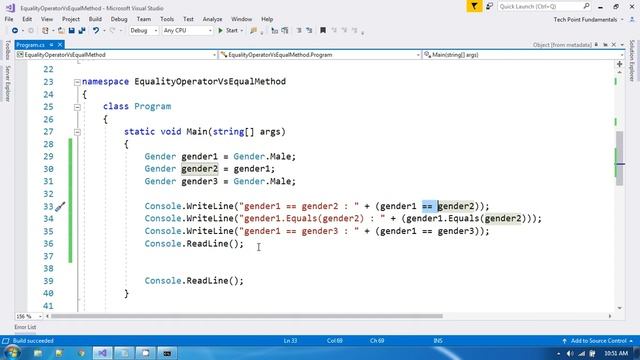Collapse the class Program outlining region
This screenshot has width=640, height=360.
[x=77, y=107]
